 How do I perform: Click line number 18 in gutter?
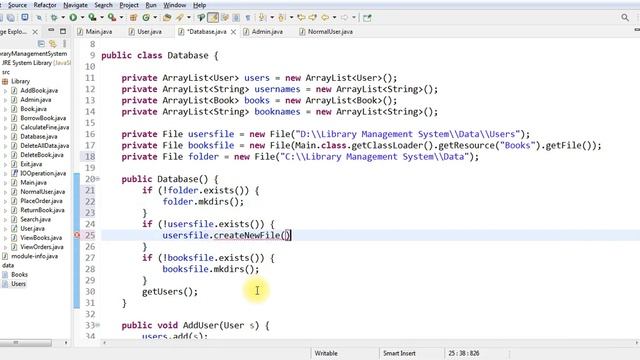(90, 157)
